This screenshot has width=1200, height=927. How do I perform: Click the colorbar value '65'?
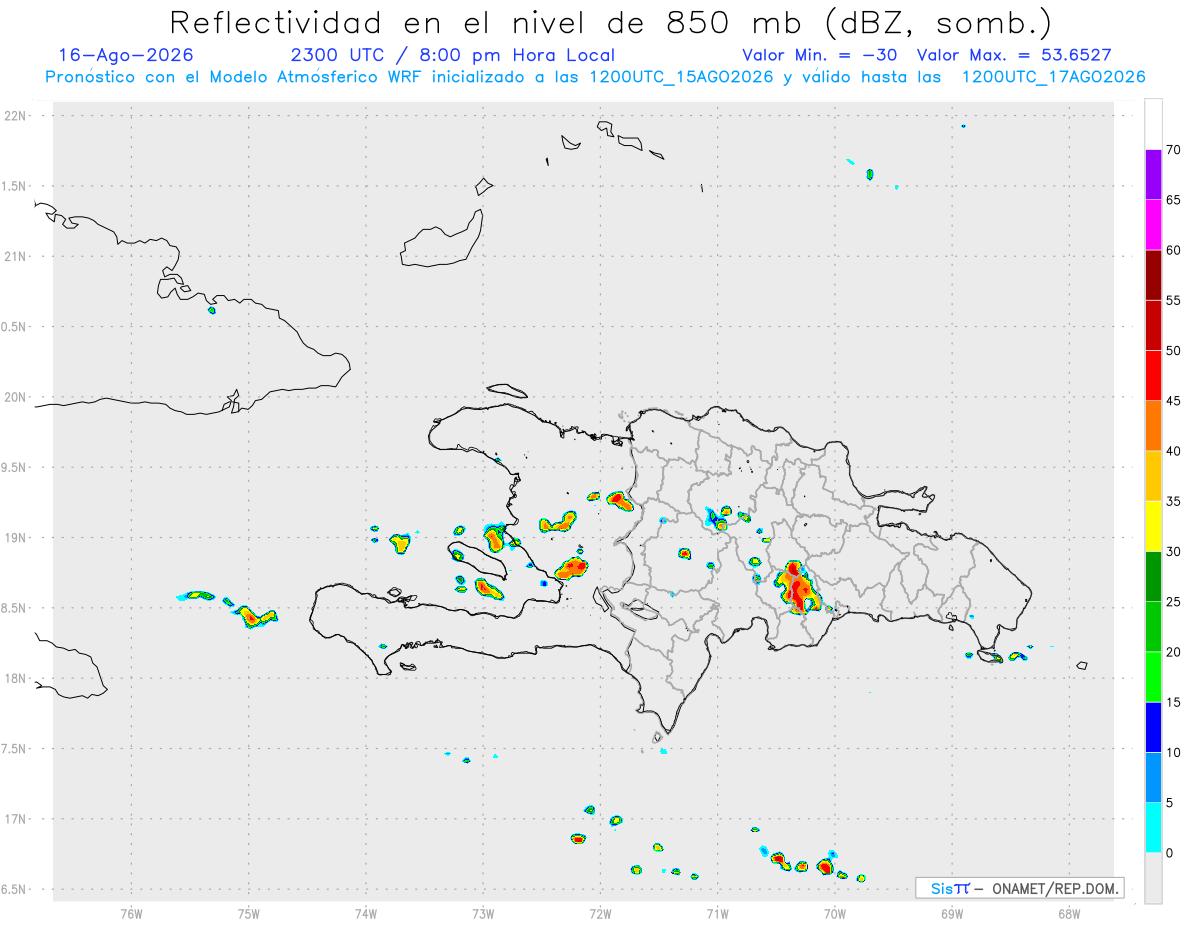(x=1173, y=200)
